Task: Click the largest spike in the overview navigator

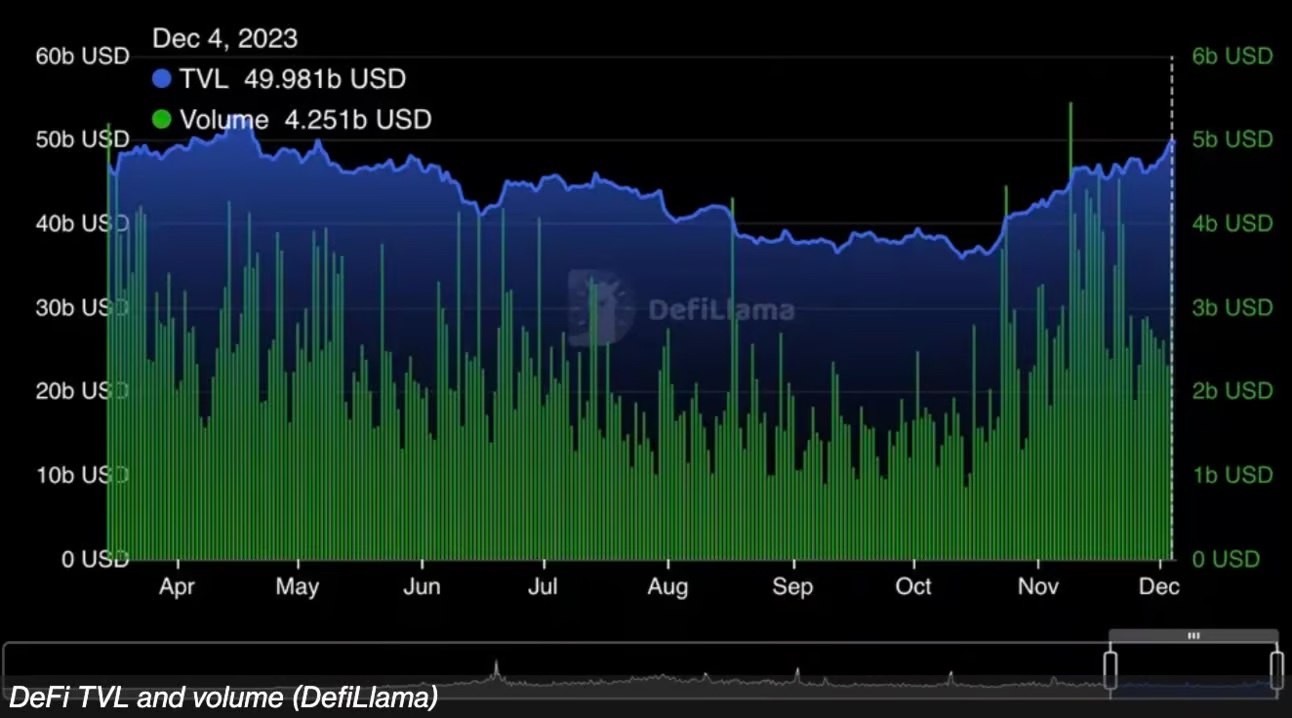Action: coord(496,668)
